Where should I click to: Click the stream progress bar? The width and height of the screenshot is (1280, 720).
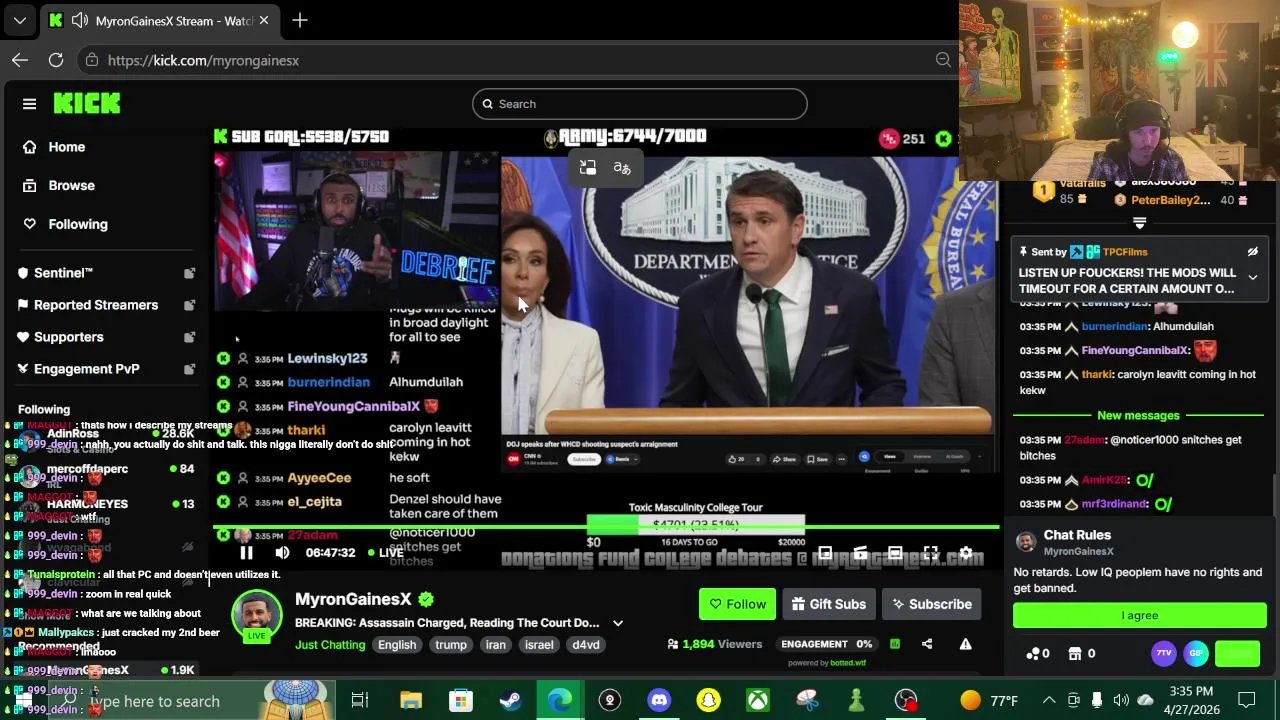(606, 527)
